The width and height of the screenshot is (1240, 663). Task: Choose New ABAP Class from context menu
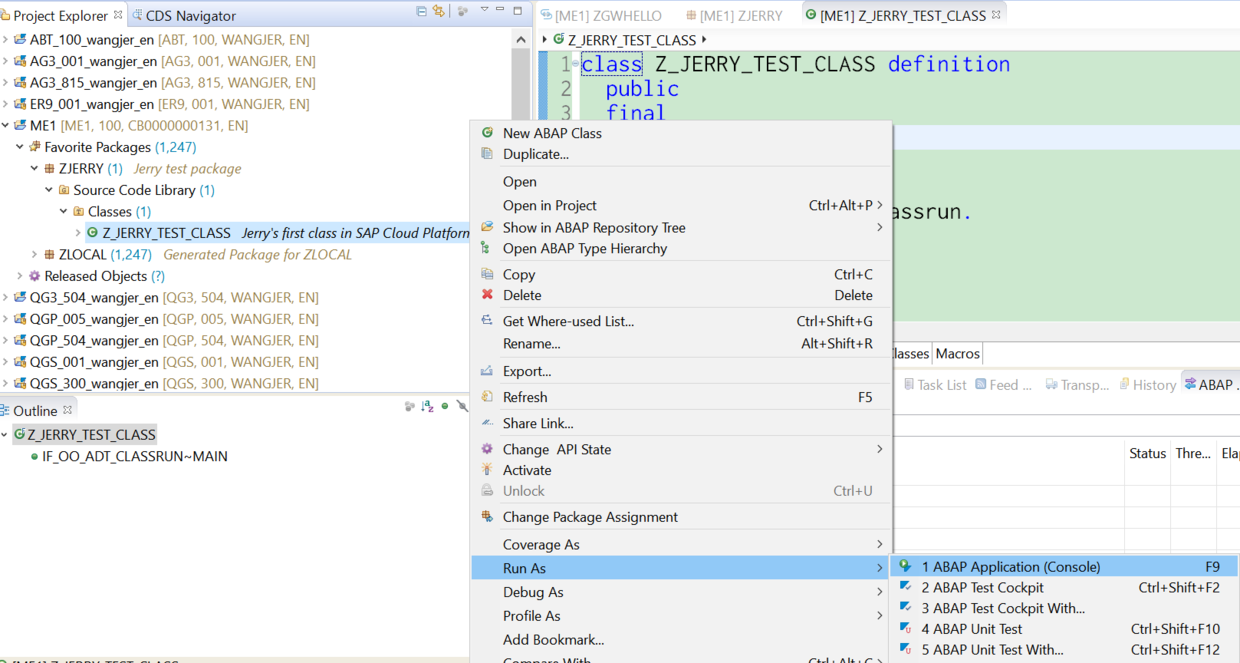681,133
